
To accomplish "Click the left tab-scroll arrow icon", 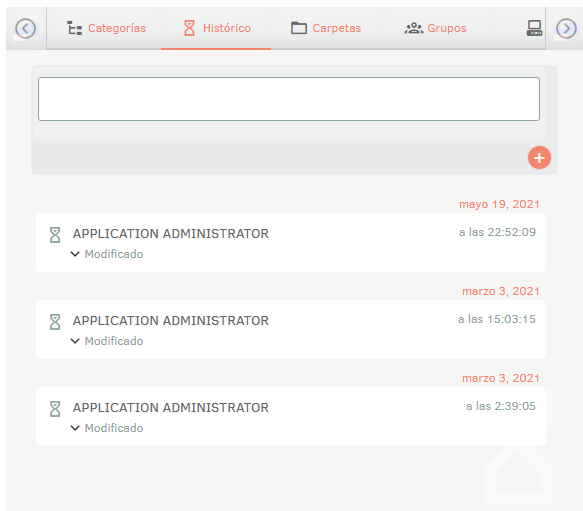I will click(x=25, y=28).
